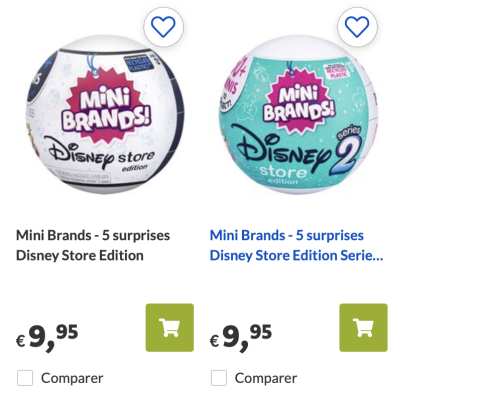This screenshot has height=399, width=480.
Task: Click the blue series 2 badge
Action: 346,152
